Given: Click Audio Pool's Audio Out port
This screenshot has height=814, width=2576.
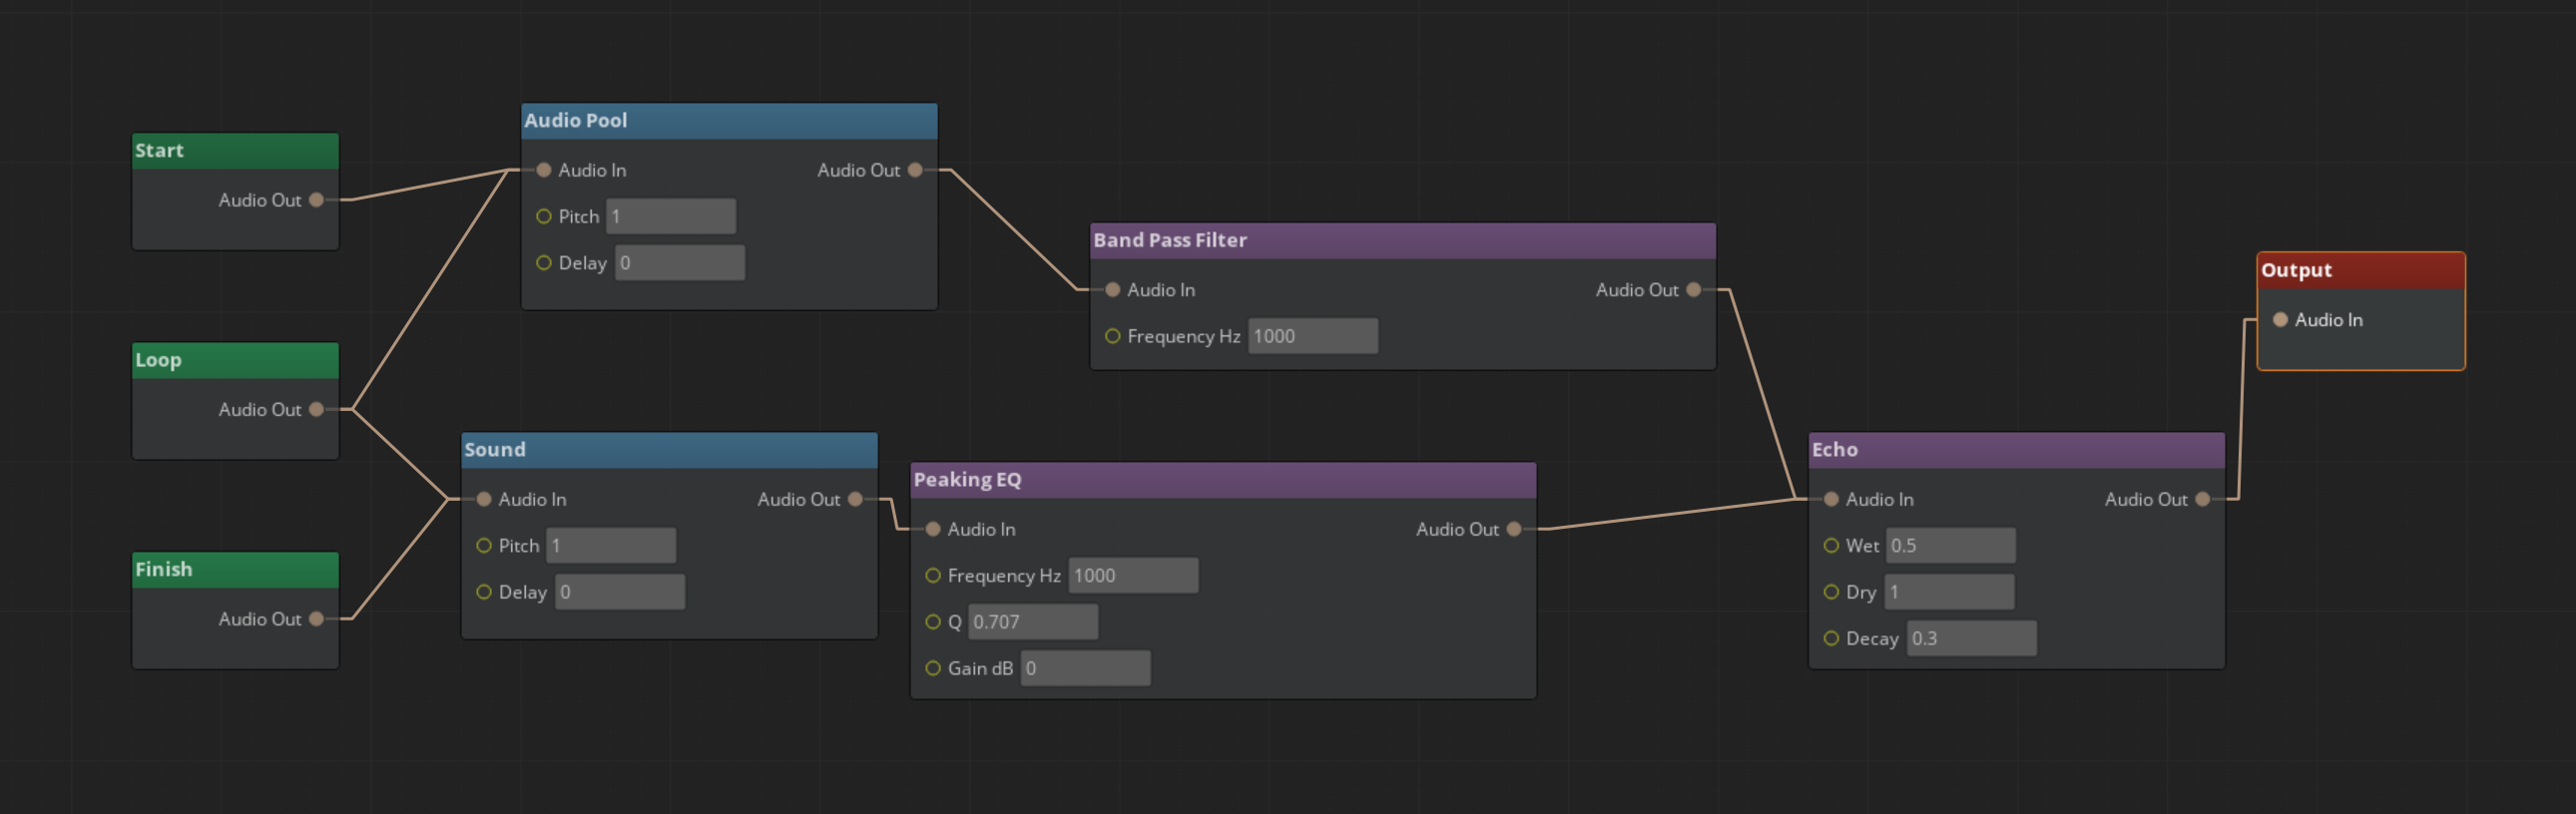Looking at the screenshot, I should [915, 170].
